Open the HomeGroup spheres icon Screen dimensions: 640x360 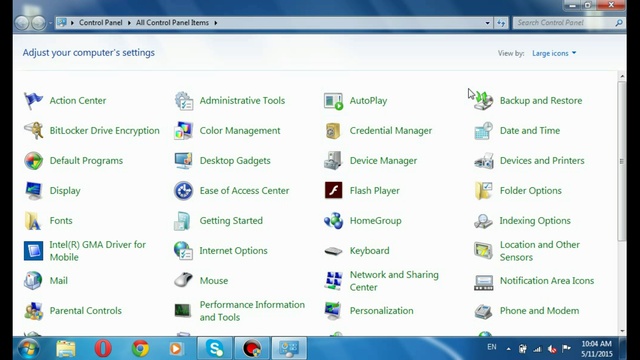pos(333,221)
